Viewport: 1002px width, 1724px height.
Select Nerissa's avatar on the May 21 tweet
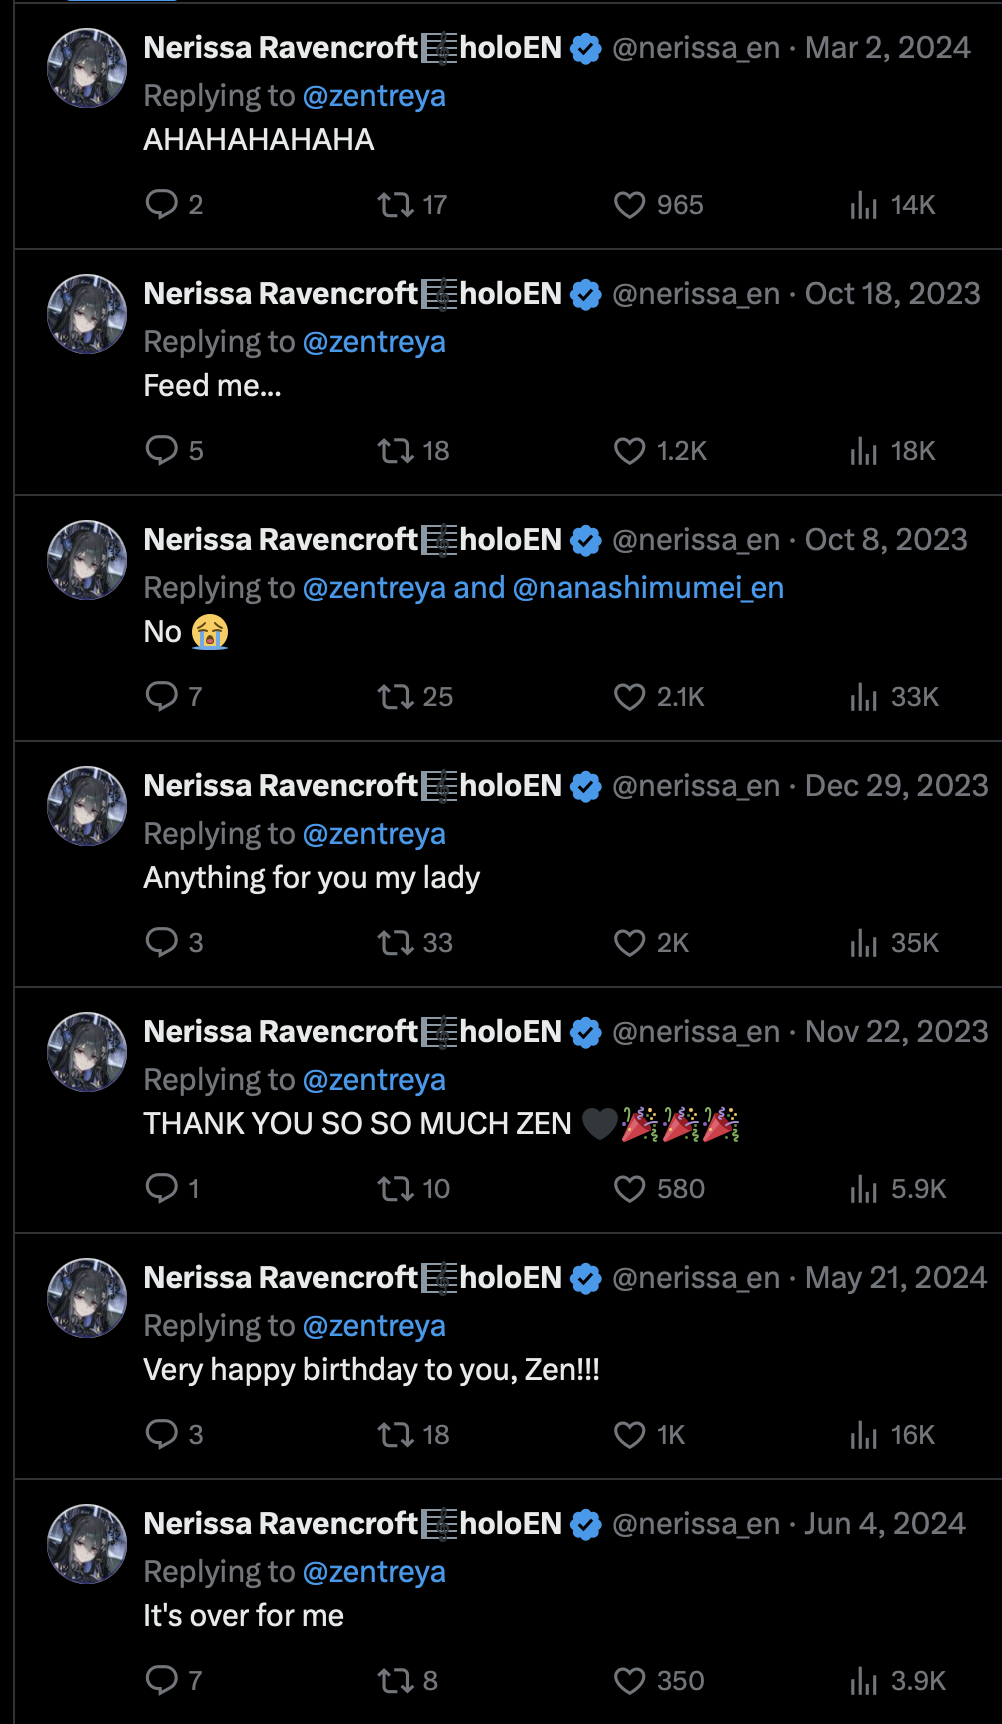tap(87, 1298)
